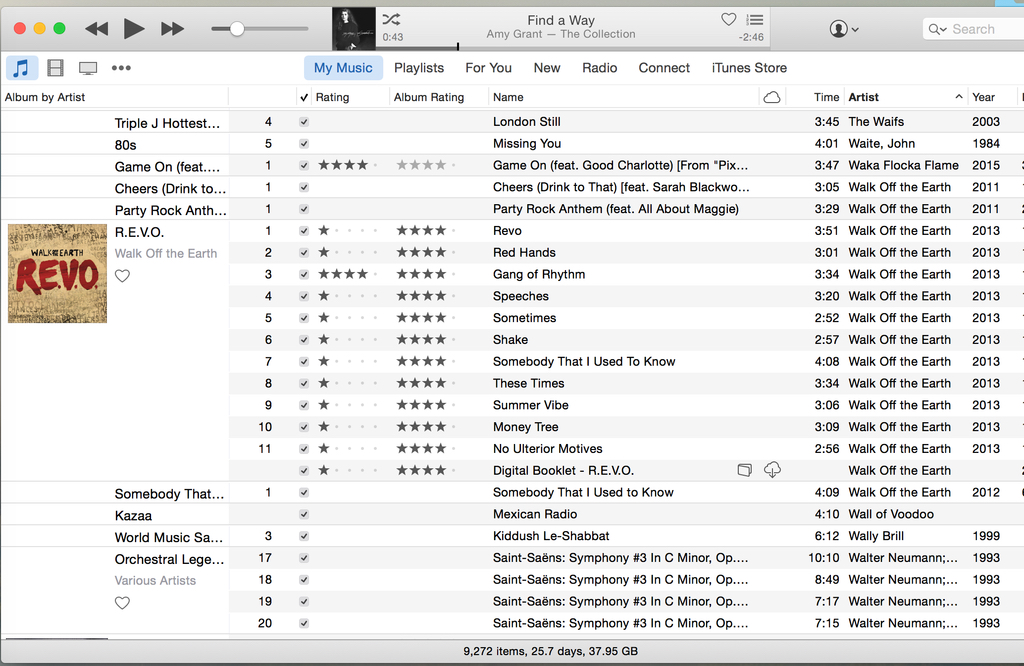Open the more libraries ellipsis icon
The width and height of the screenshot is (1024, 666).
[121, 68]
